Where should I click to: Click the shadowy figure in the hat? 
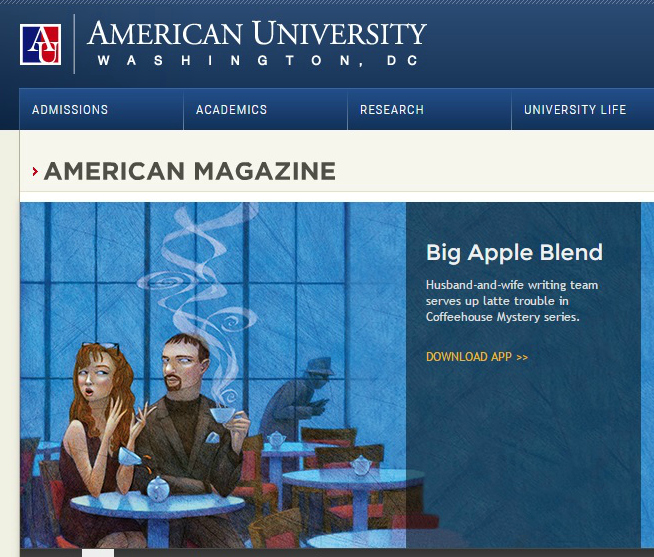[x=298, y=398]
